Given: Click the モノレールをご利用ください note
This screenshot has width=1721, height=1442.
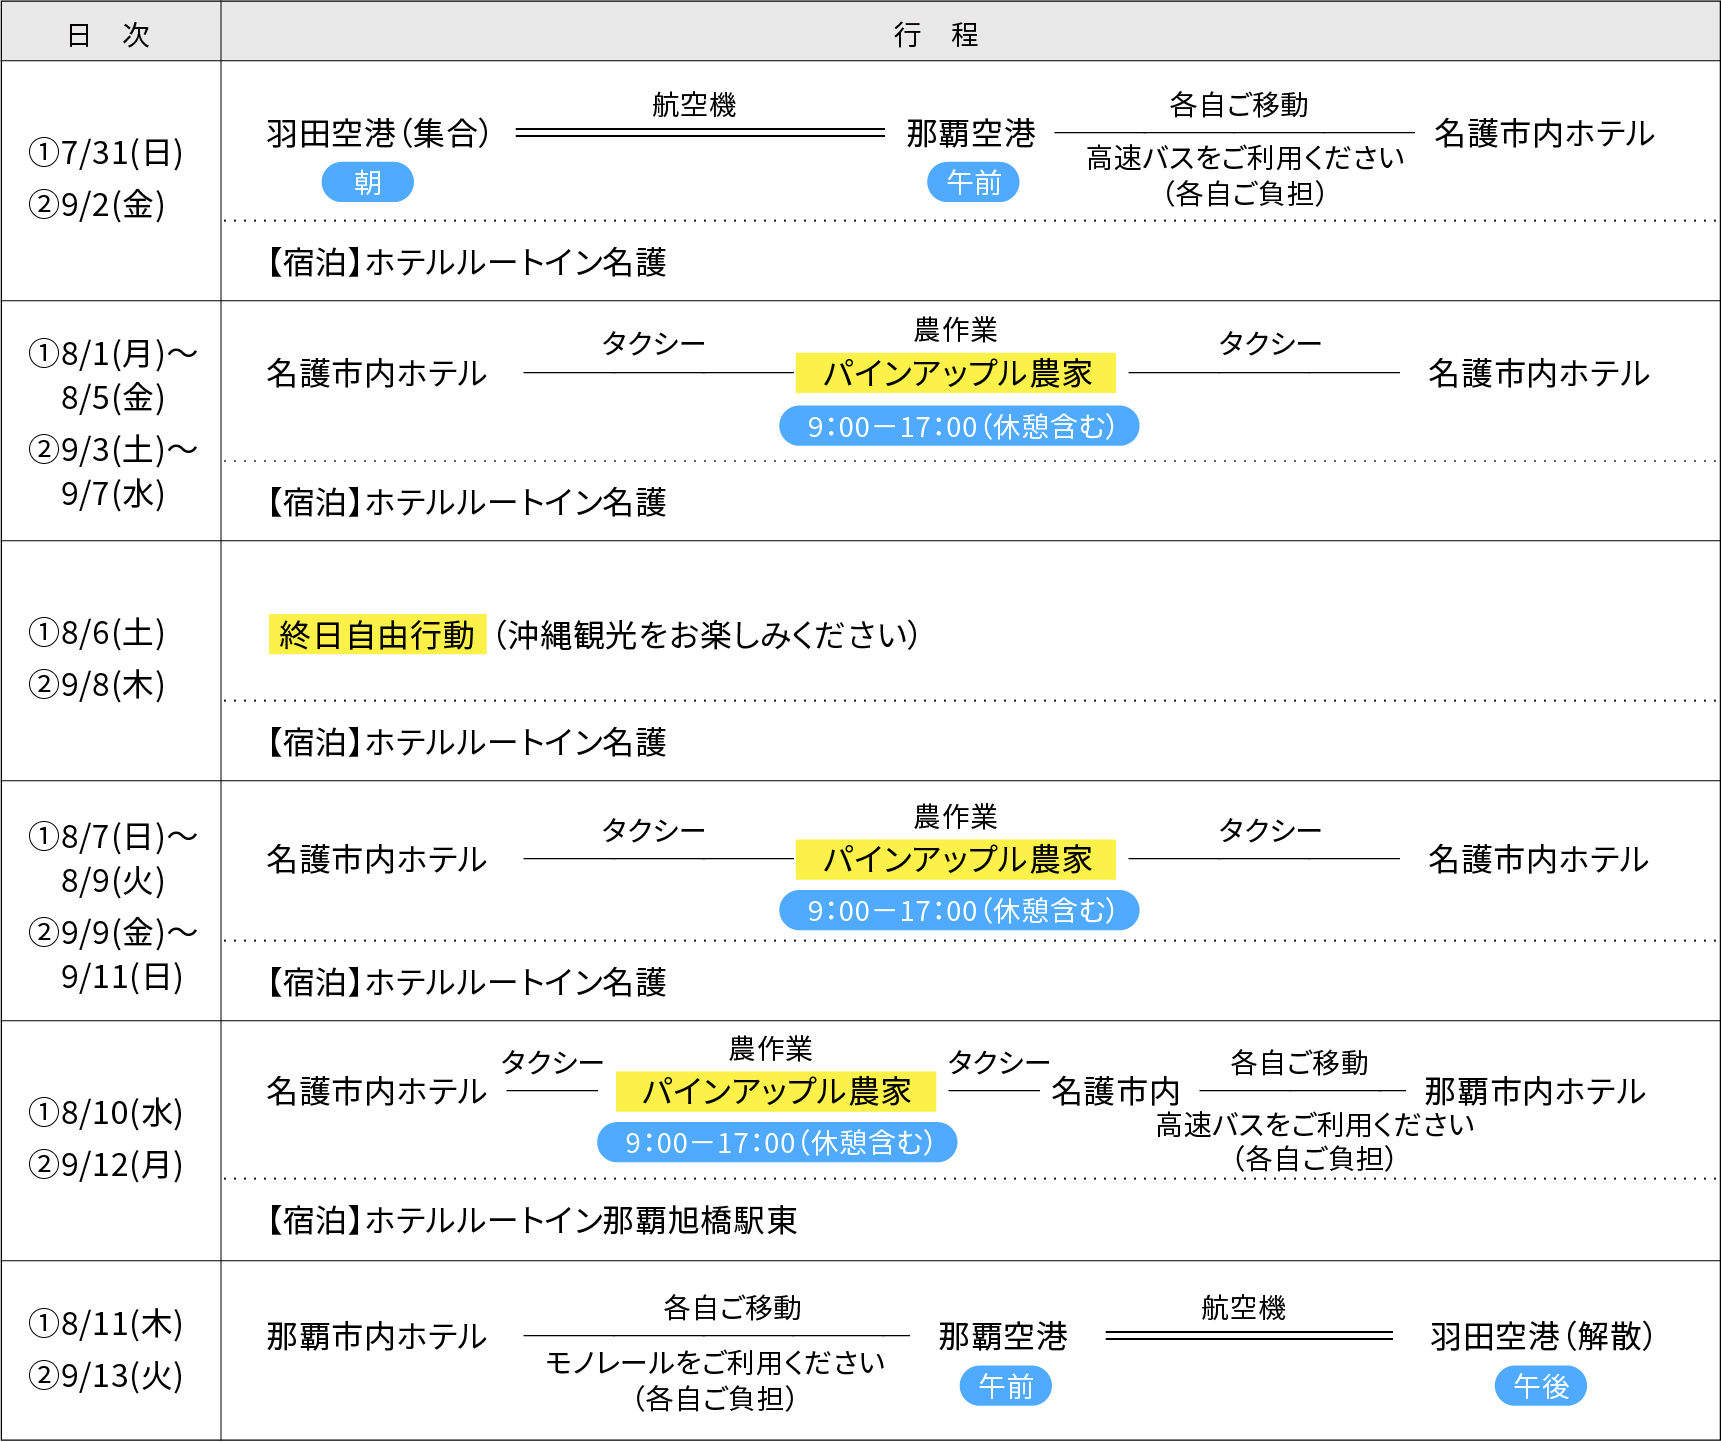Looking at the screenshot, I should (715, 1362).
